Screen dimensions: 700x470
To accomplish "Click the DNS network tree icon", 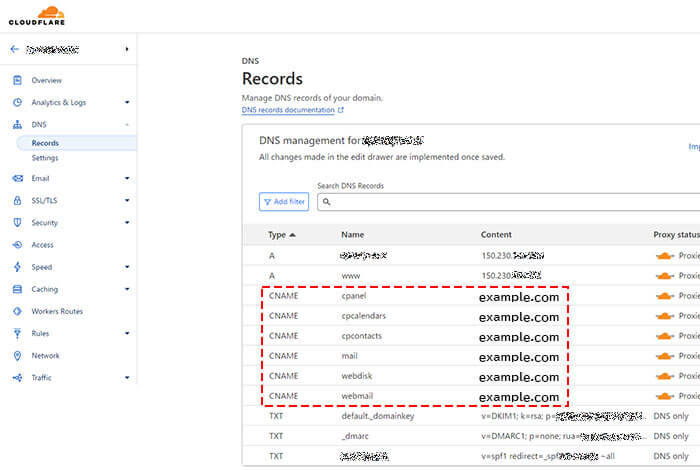I will coord(17,125).
